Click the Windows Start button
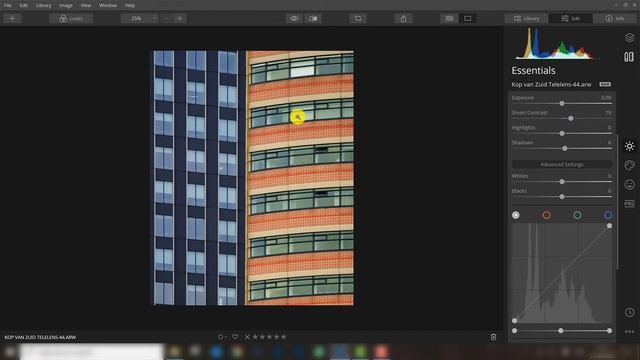 pos(10,351)
